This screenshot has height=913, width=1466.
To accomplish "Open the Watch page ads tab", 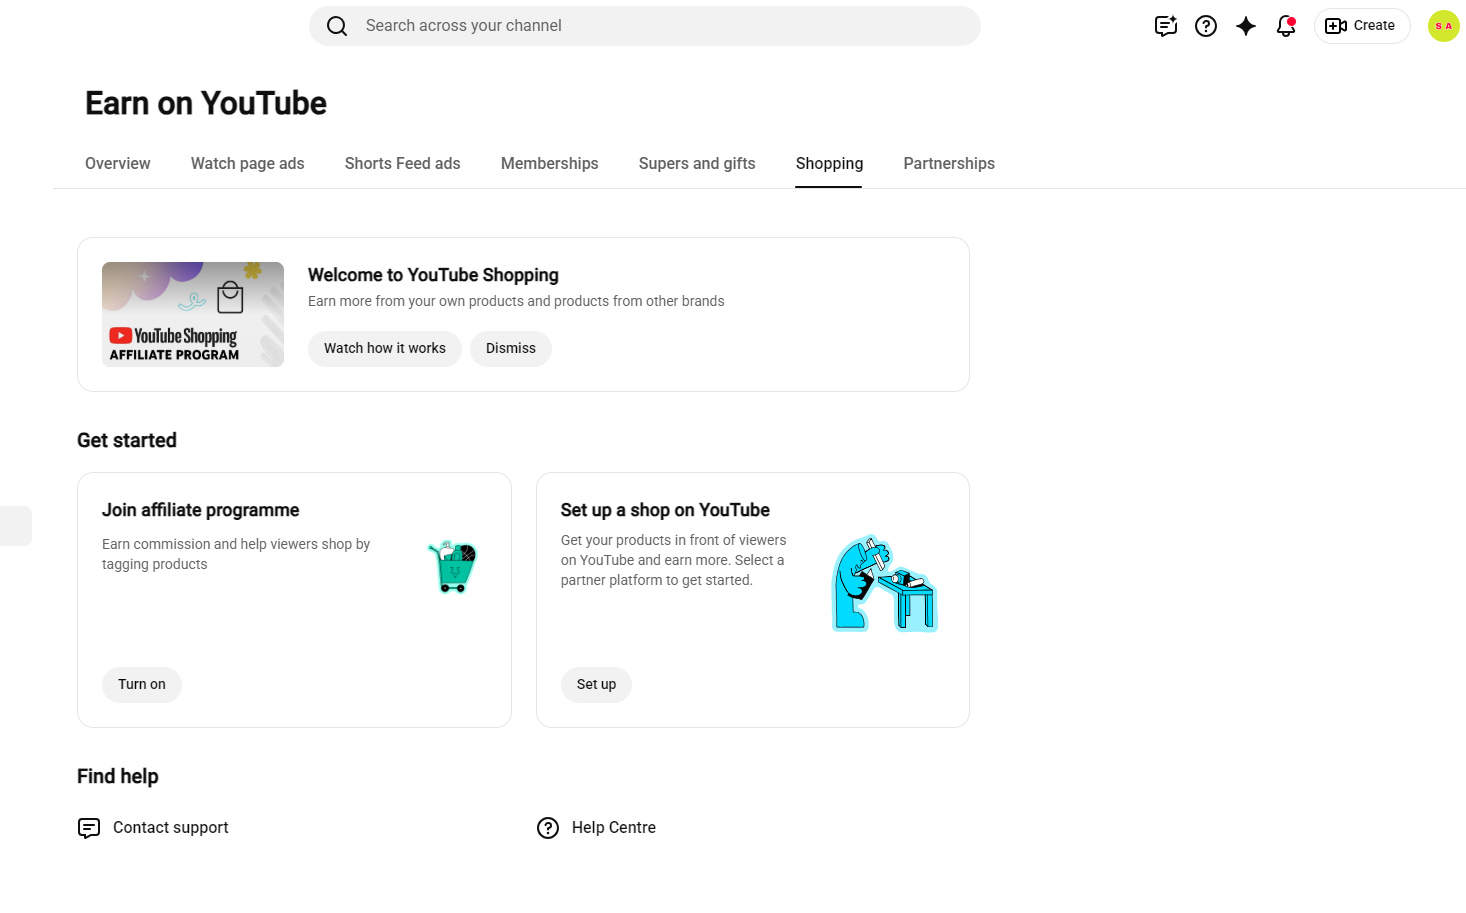I will click(x=248, y=164).
